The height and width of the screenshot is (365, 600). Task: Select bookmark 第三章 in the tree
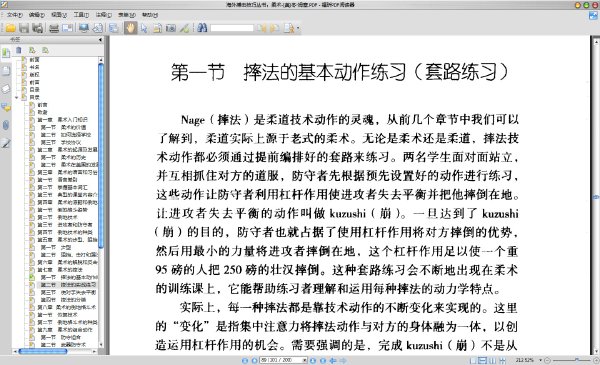point(67,172)
